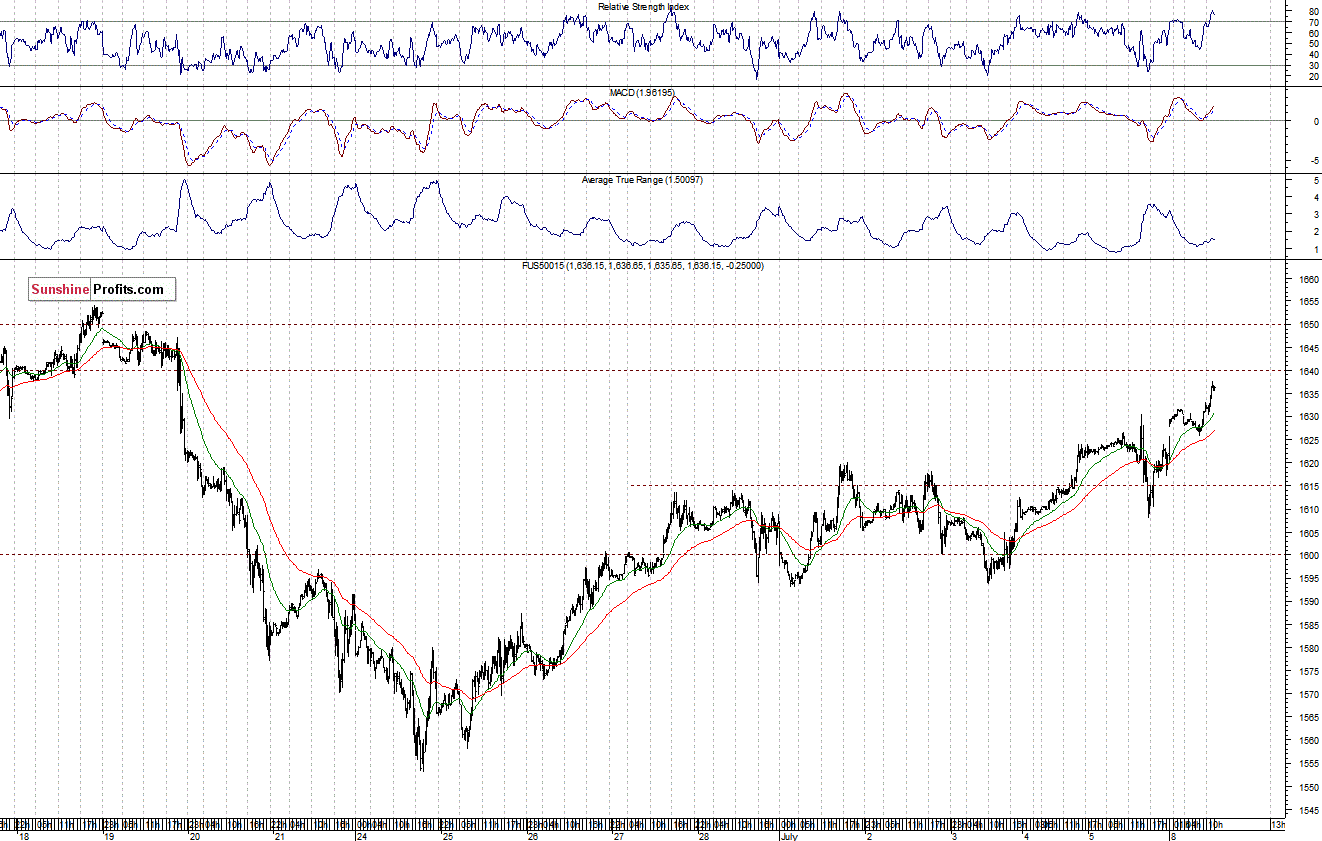Click the date label 25 on time axis
Image resolution: width=1322 pixels, height=841 pixels.
click(448, 835)
